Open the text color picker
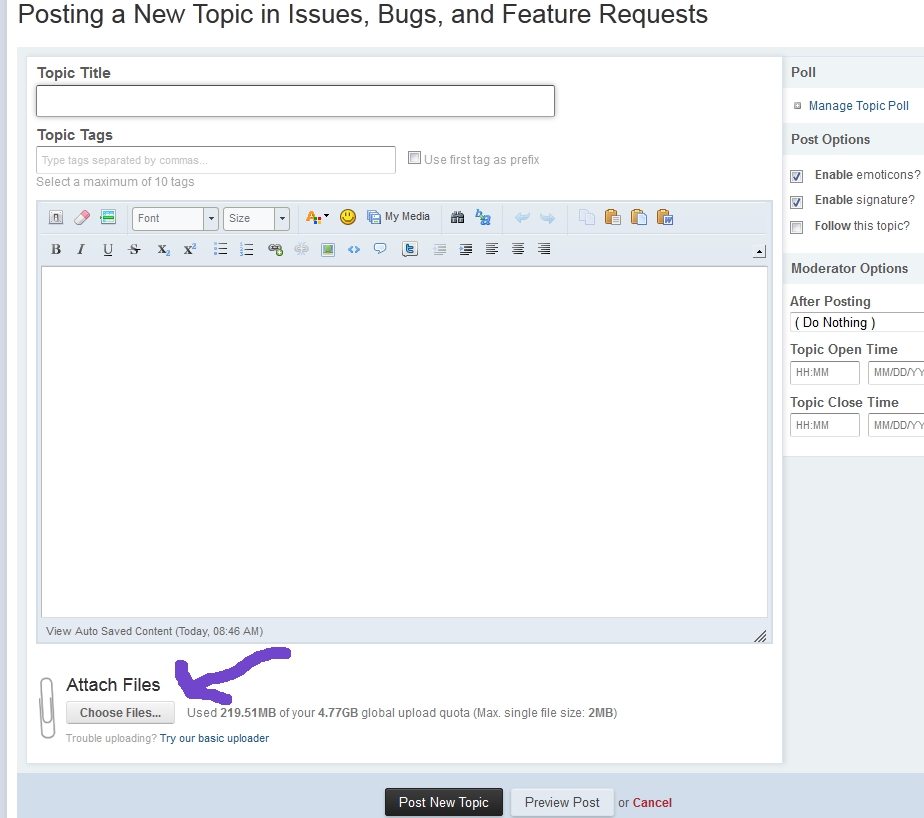 [316, 217]
